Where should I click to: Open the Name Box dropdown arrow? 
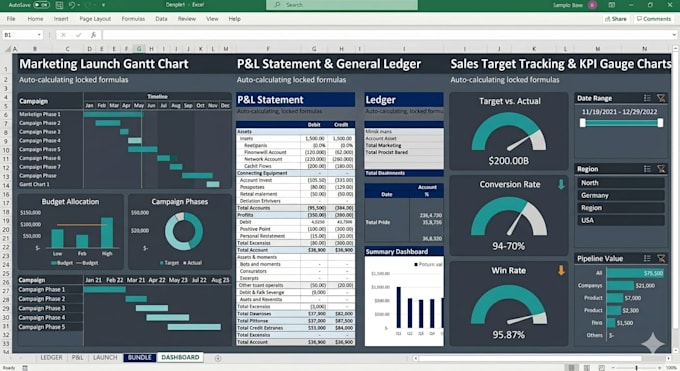coord(39,35)
